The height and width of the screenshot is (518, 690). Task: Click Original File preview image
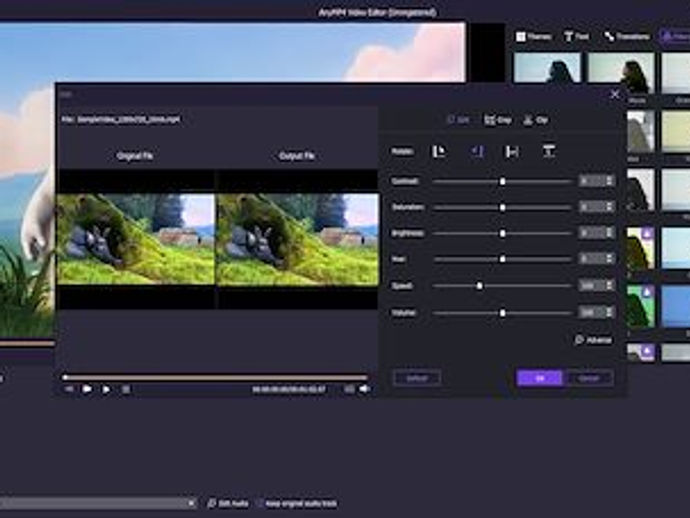click(x=136, y=239)
